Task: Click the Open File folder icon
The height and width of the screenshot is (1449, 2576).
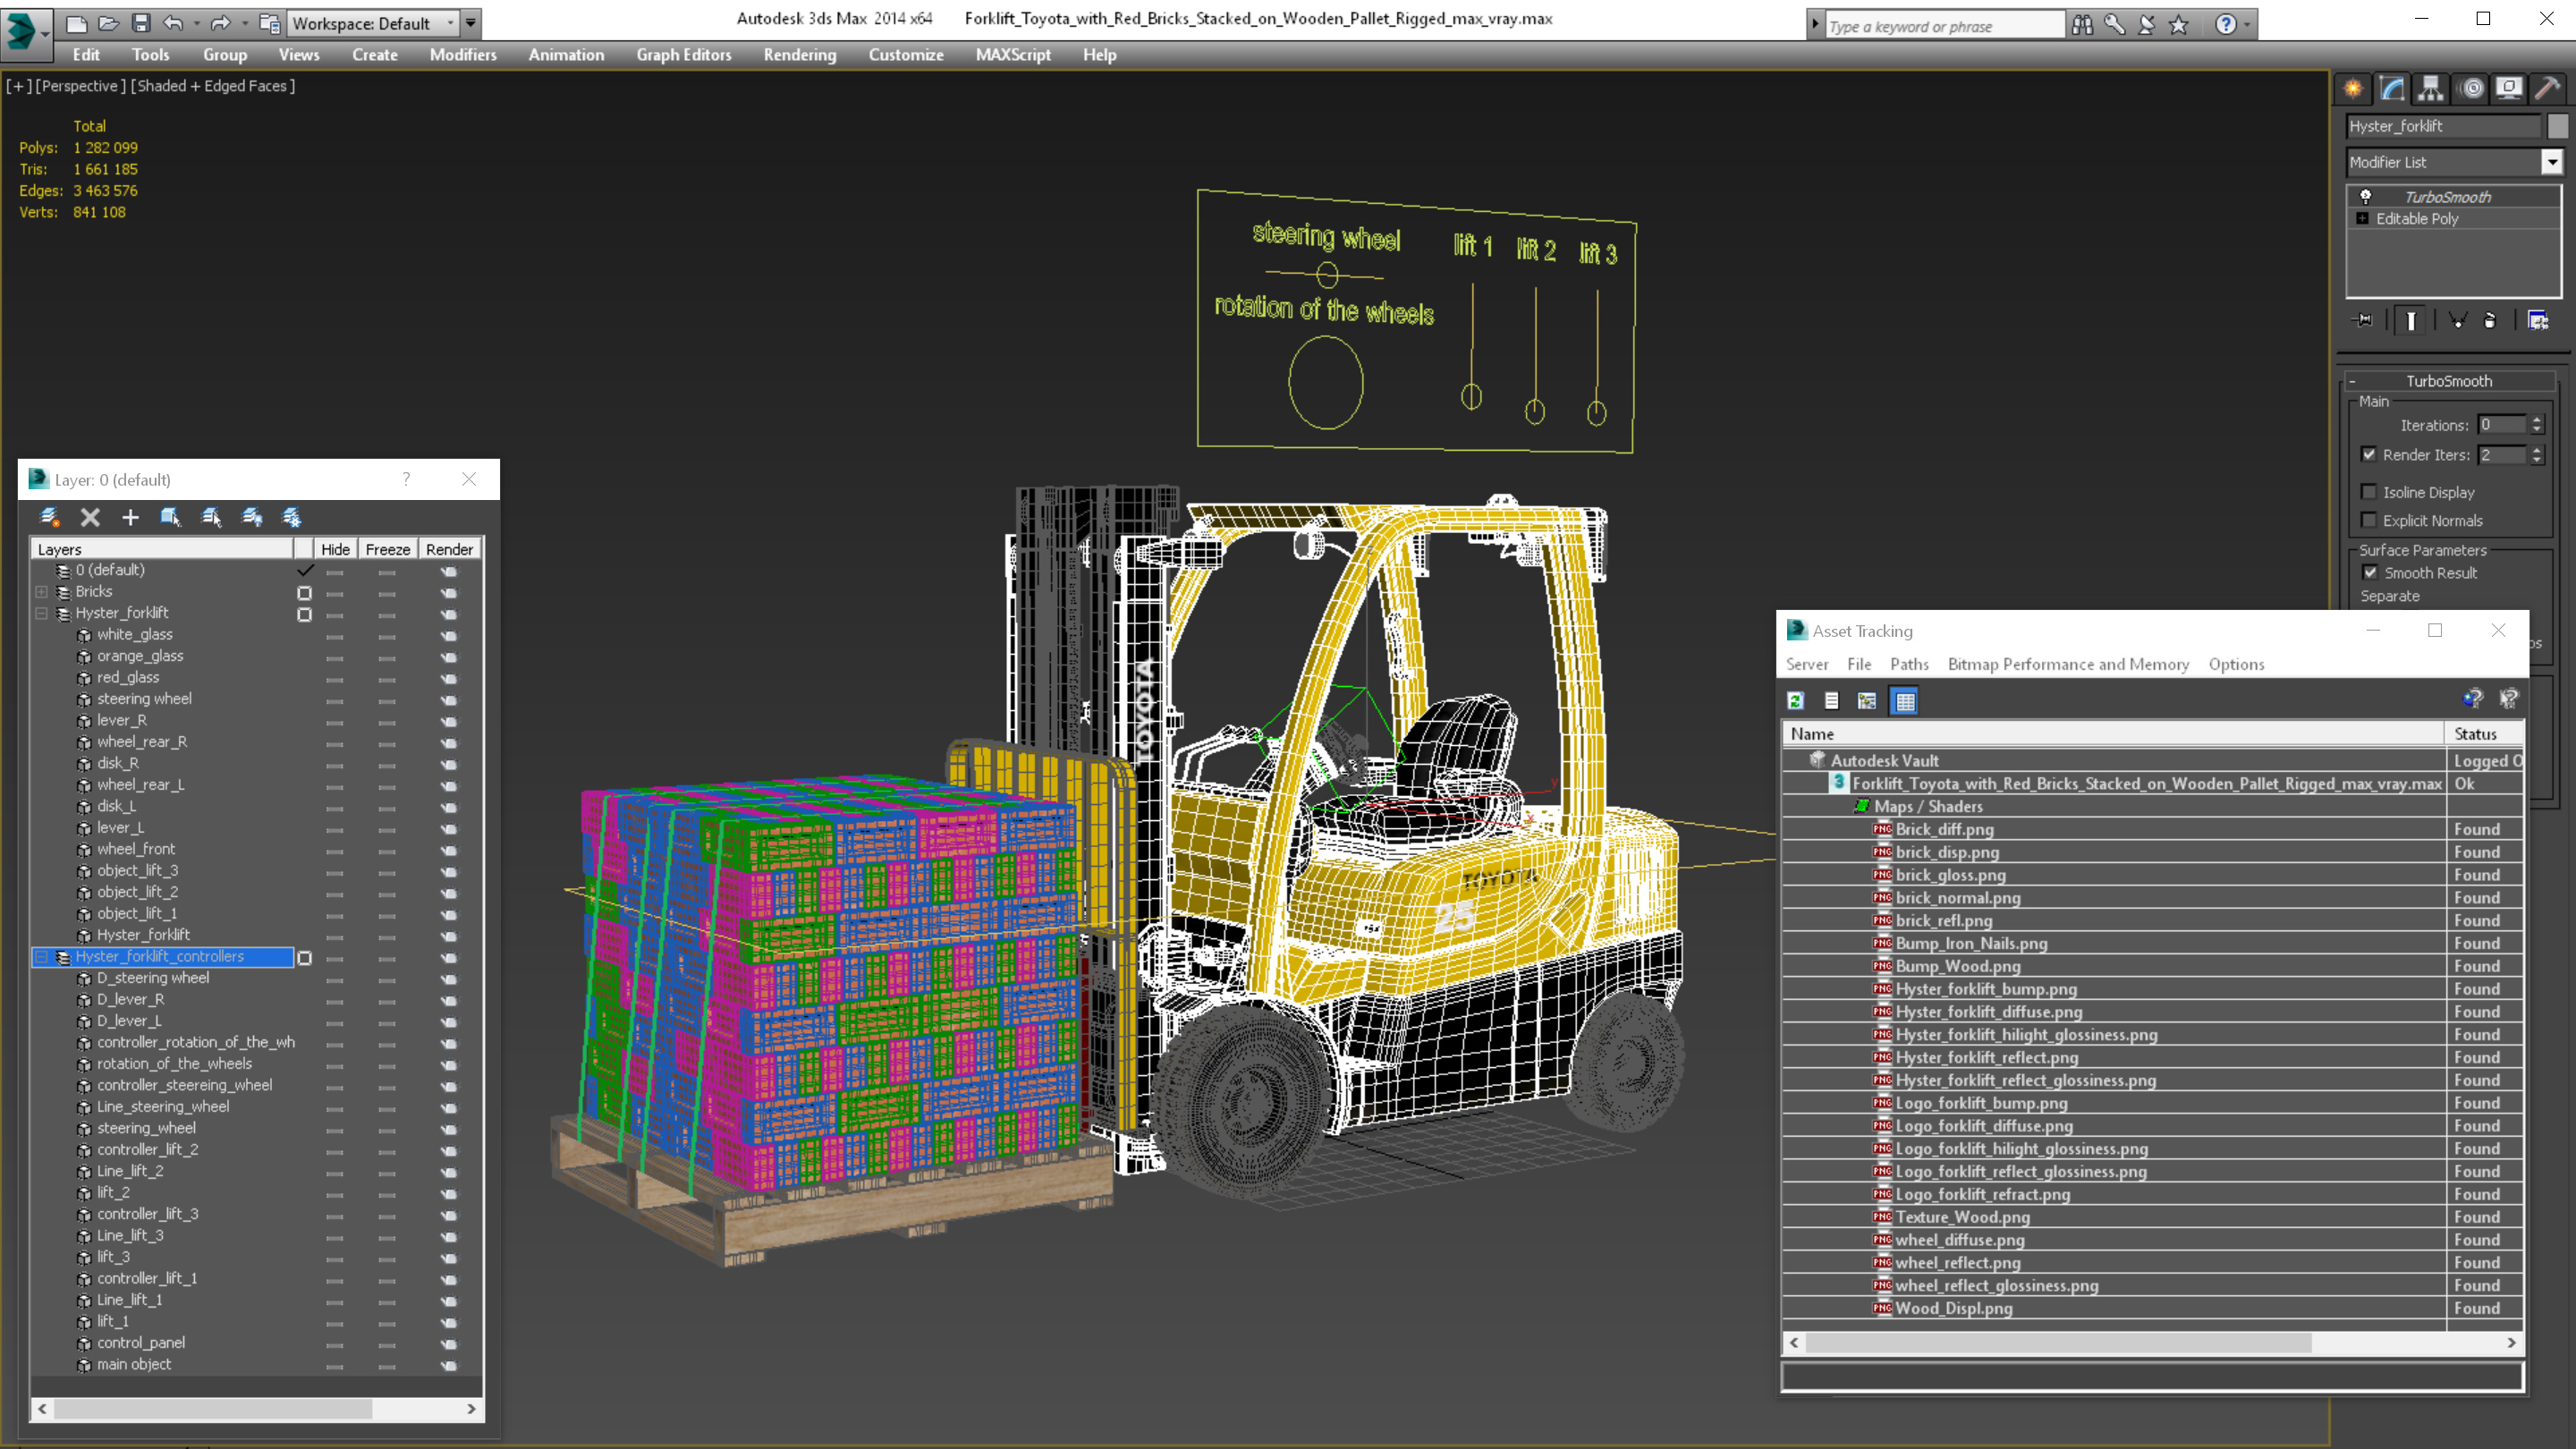Action: [109, 22]
